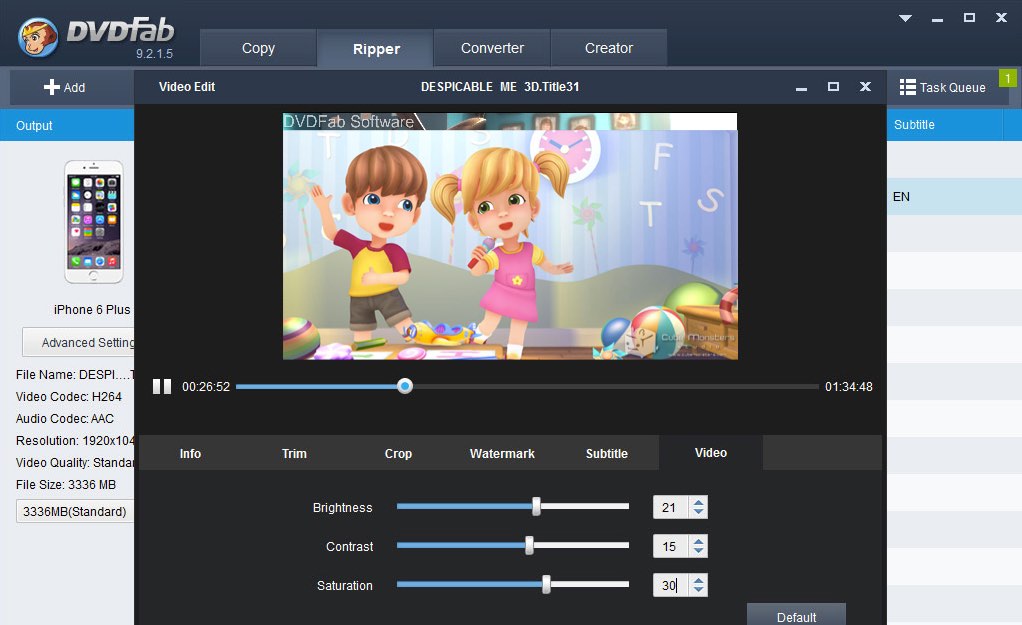Open the Task Queue list

click(942, 87)
